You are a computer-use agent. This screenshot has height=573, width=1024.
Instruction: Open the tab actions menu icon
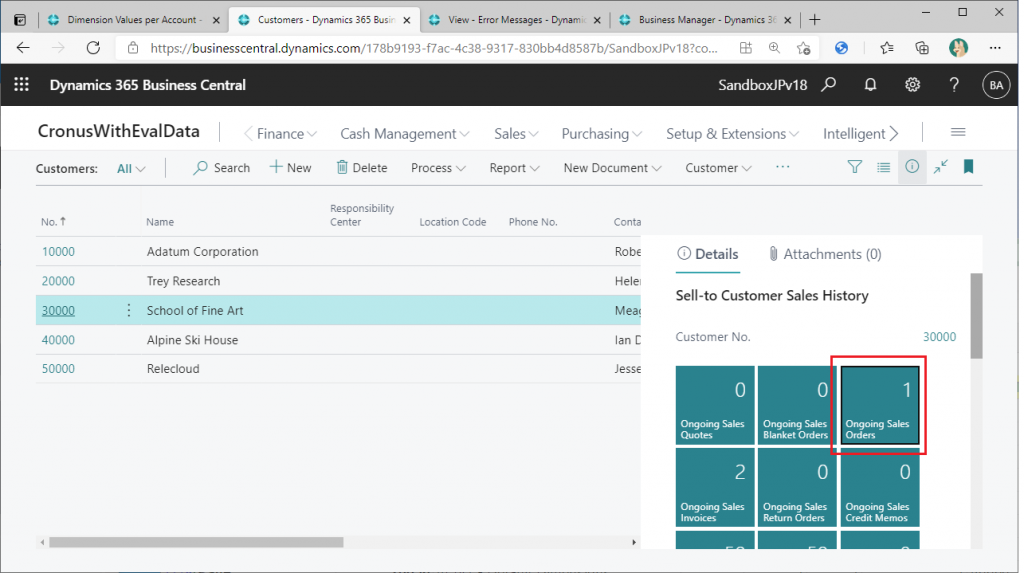20,20
